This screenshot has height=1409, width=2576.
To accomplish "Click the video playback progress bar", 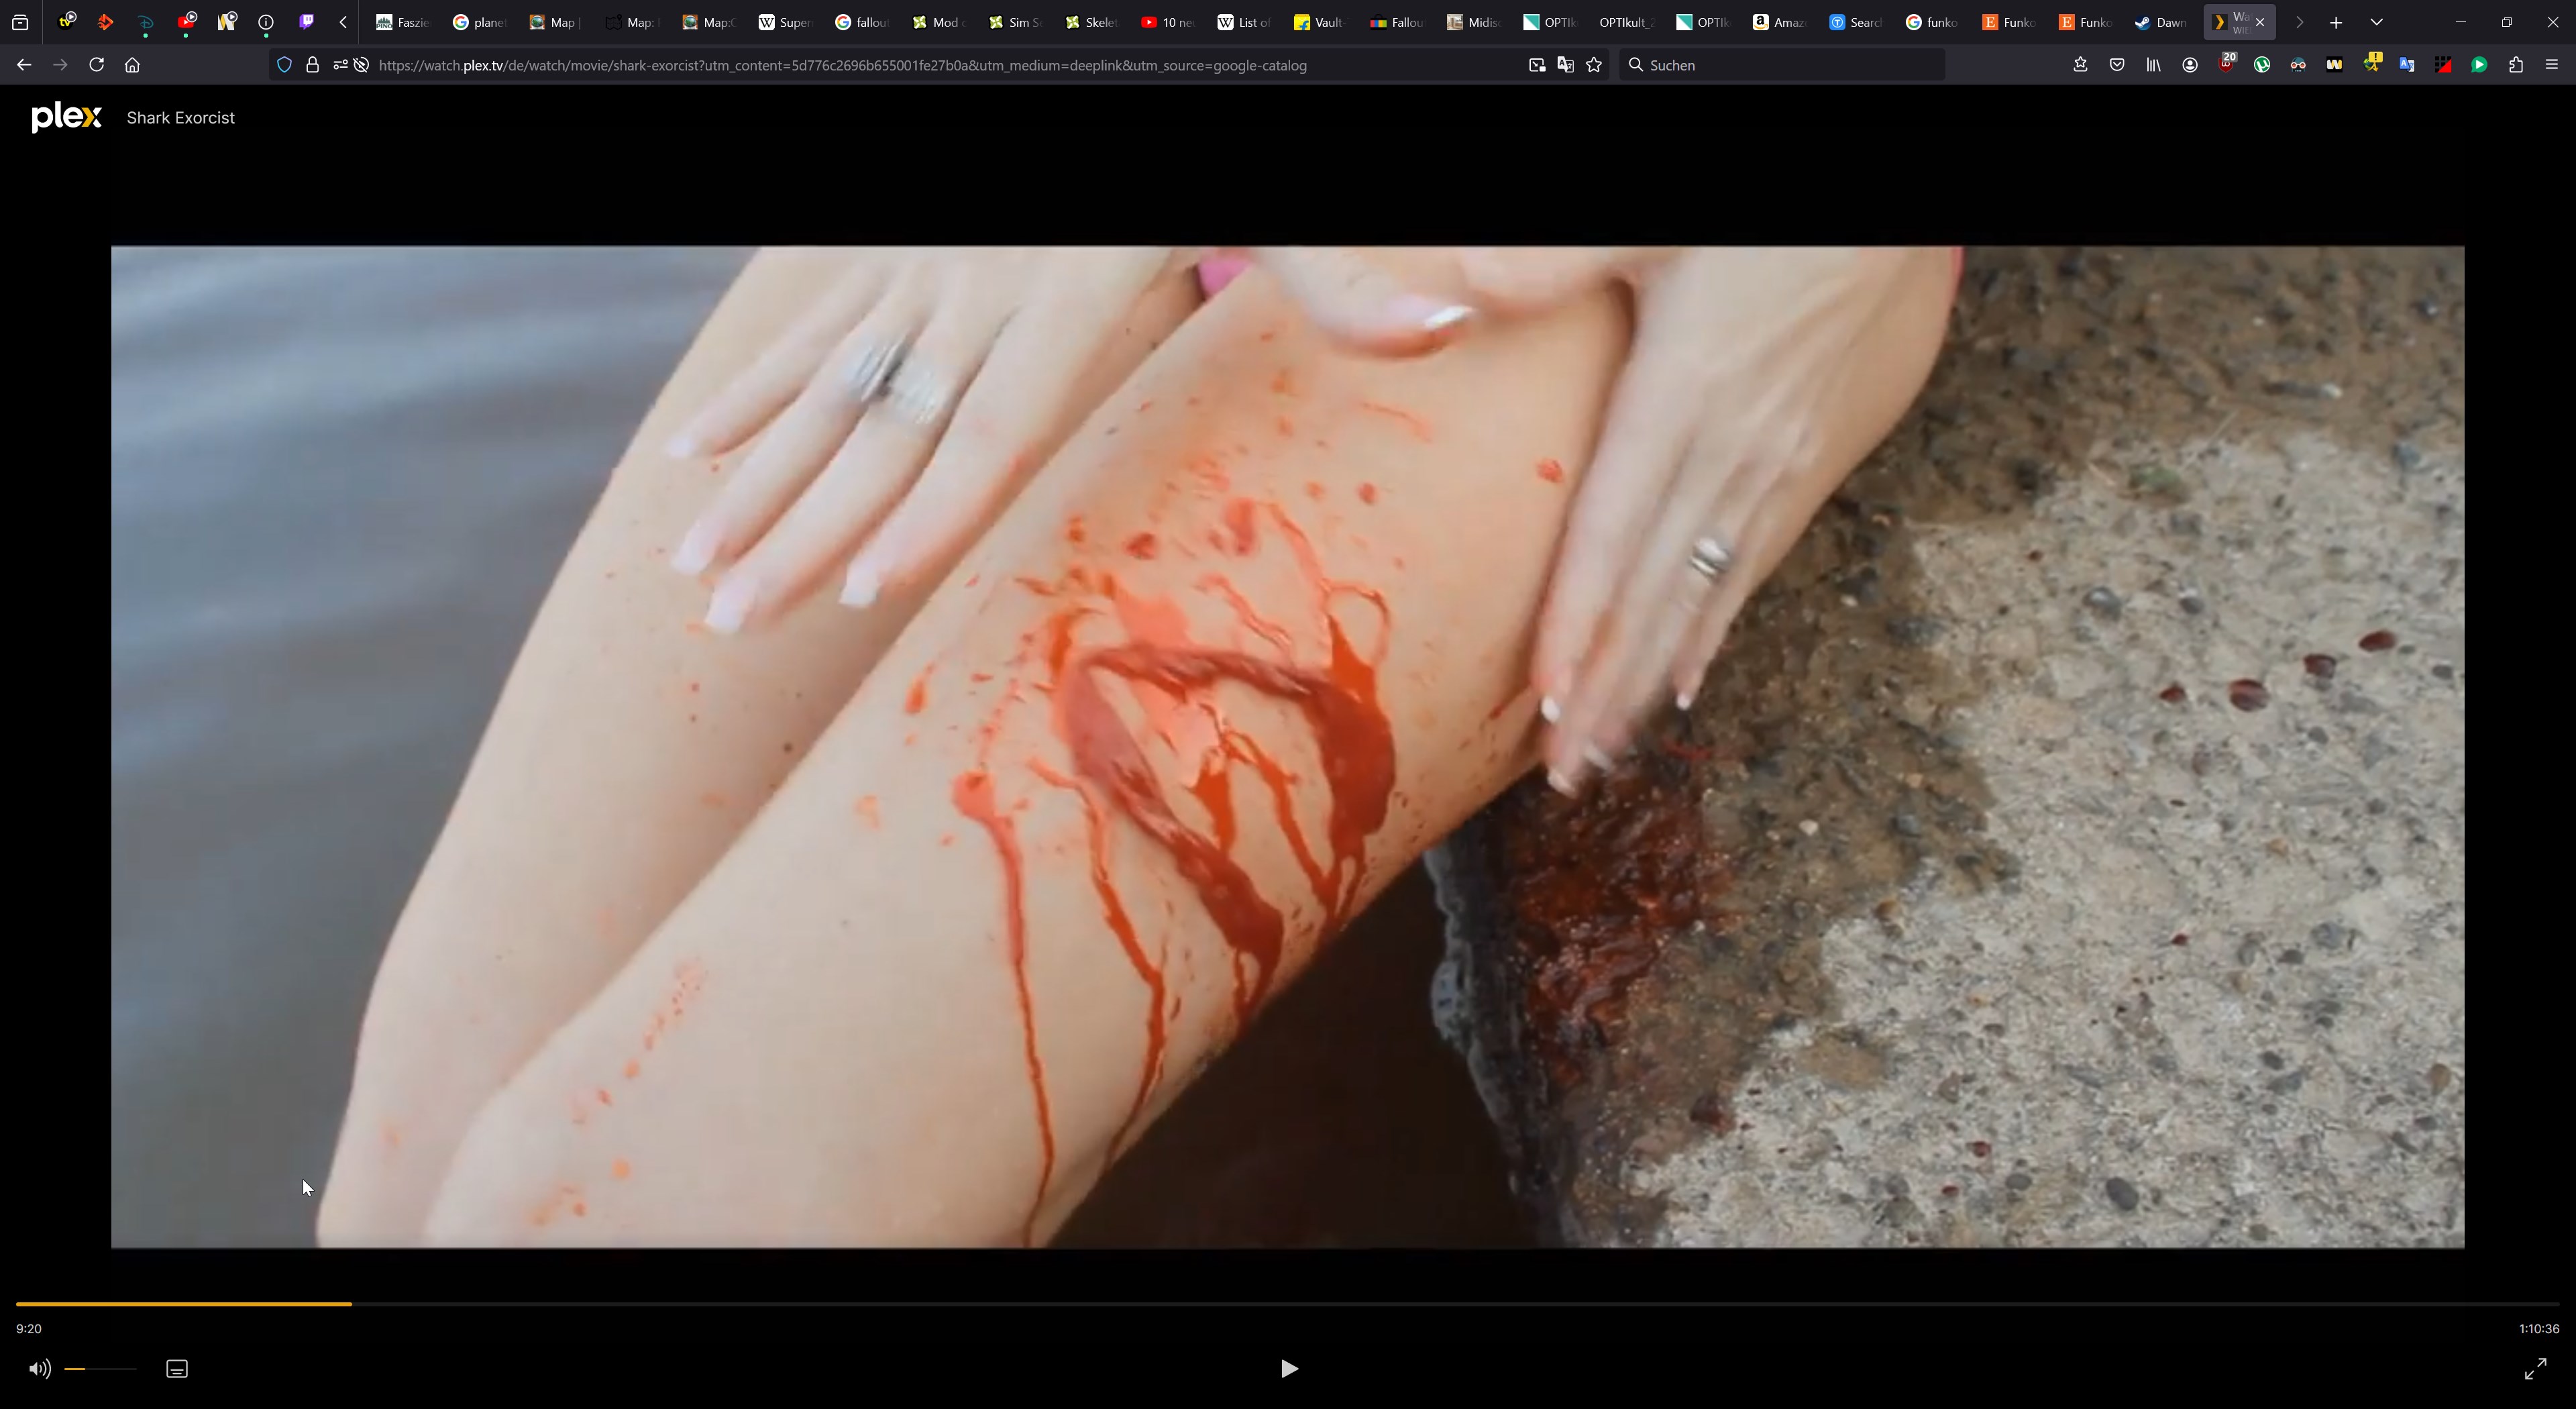I will [x=1288, y=1304].
